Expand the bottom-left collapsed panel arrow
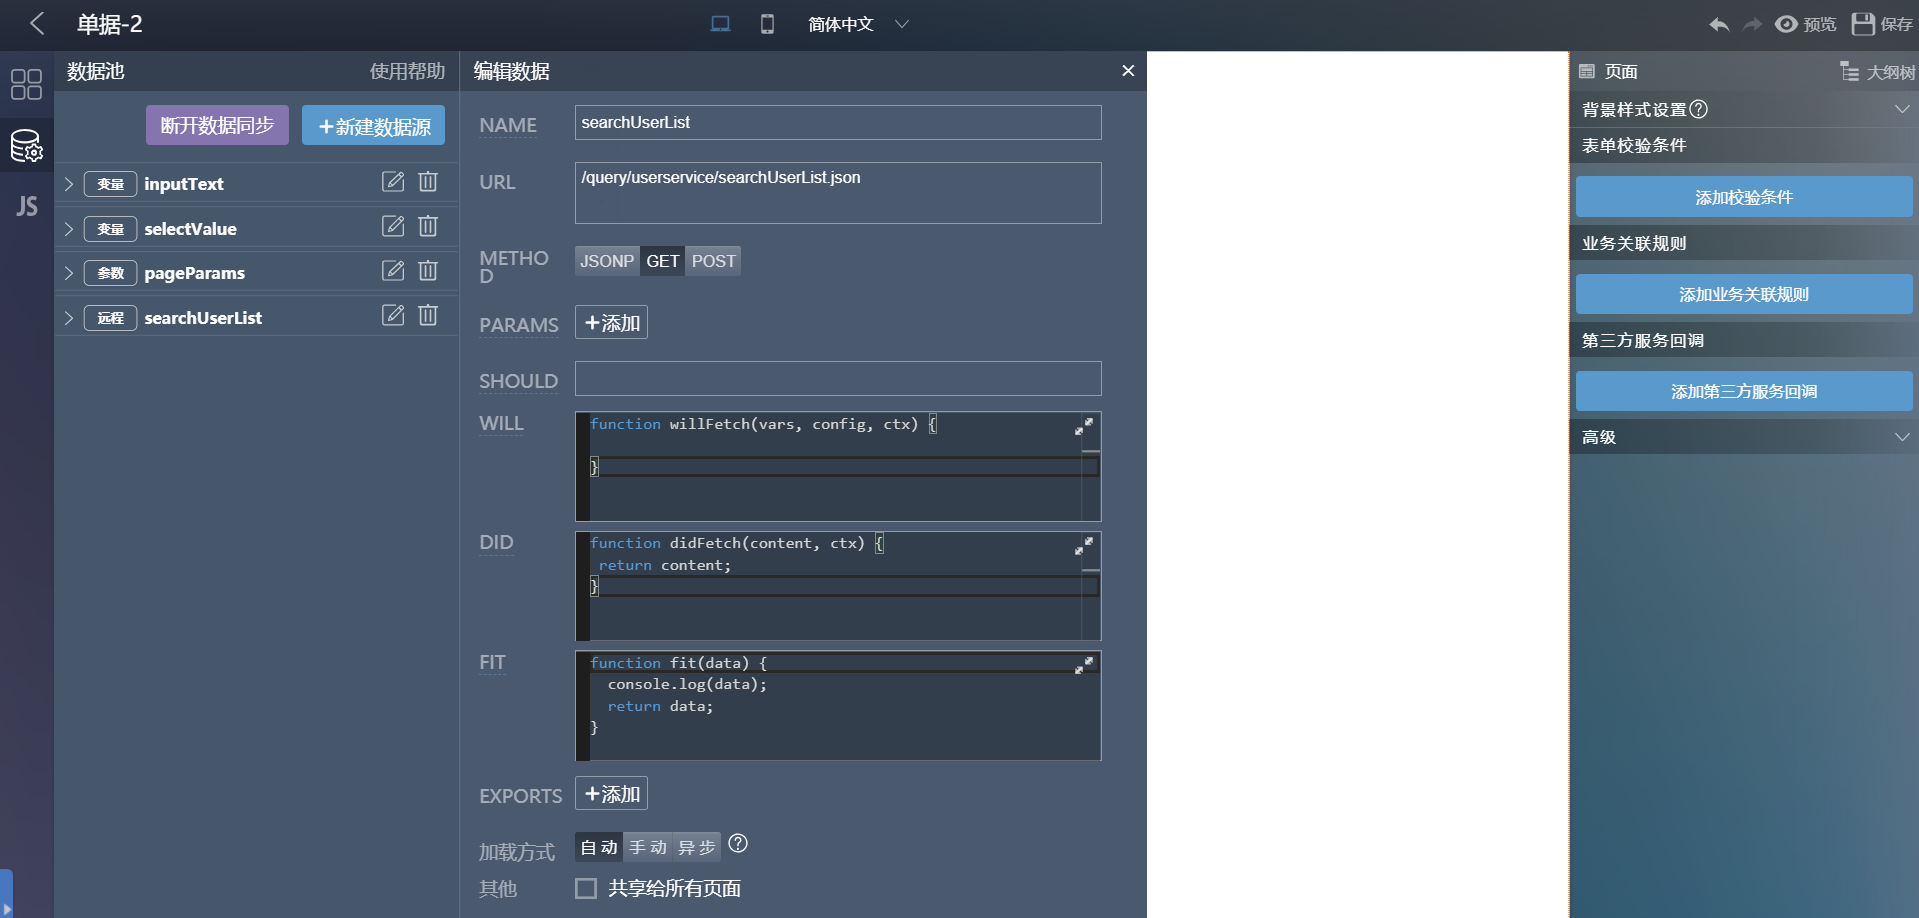 point(6,893)
